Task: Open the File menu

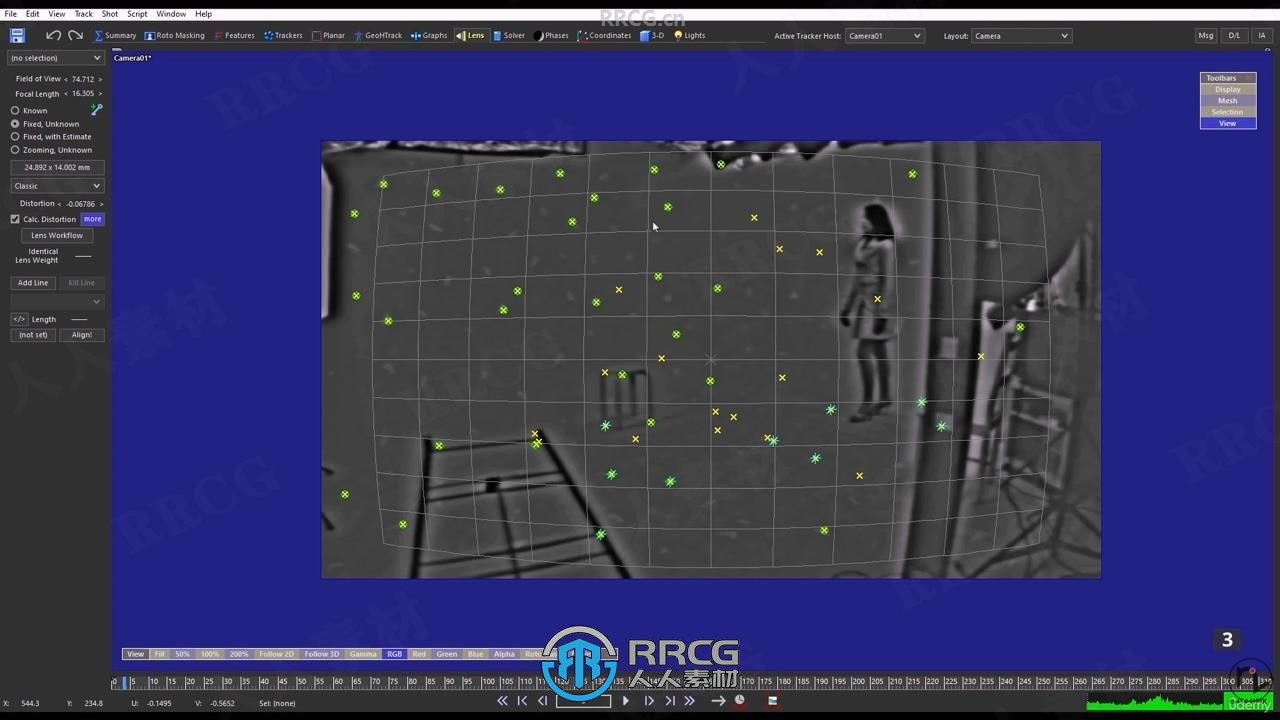Action: coord(11,14)
